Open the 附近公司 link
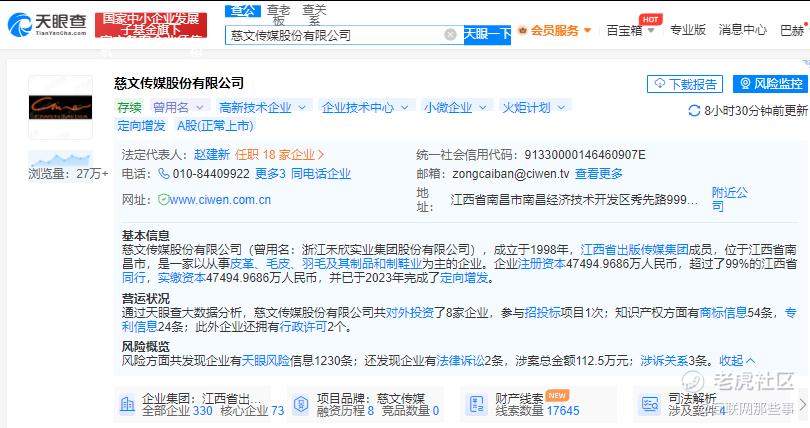Screen dimensions: 810x428 coord(729,199)
